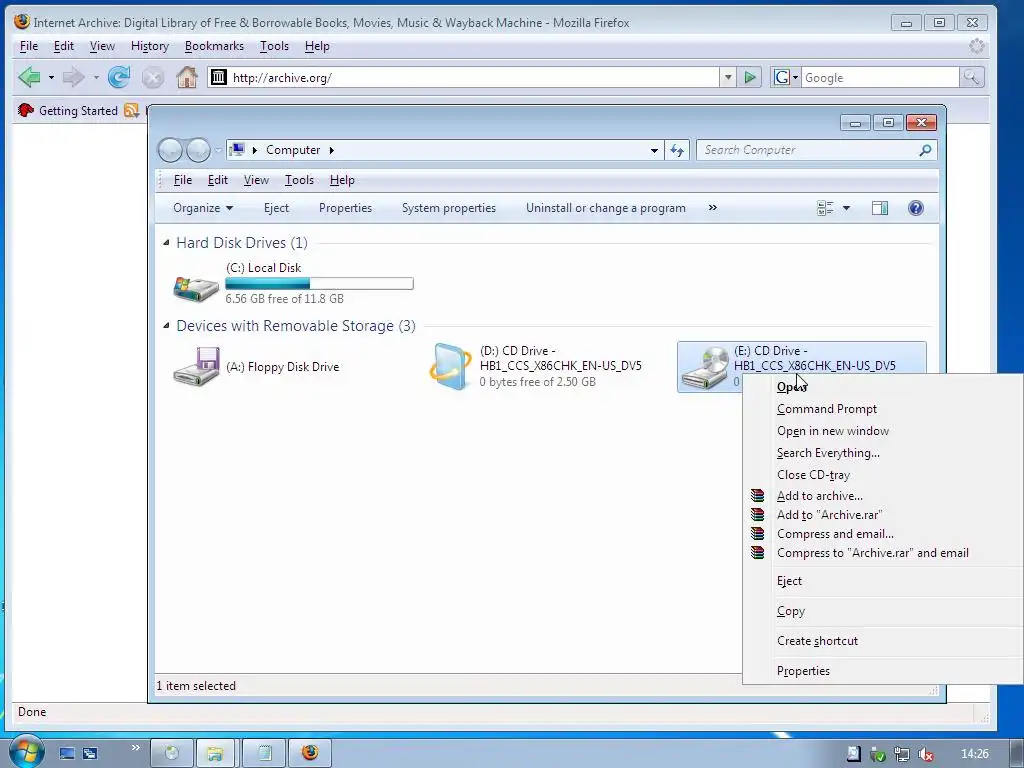This screenshot has height=768, width=1024.
Task: Choose Add to archive in context menu
Action: click(x=882, y=496)
